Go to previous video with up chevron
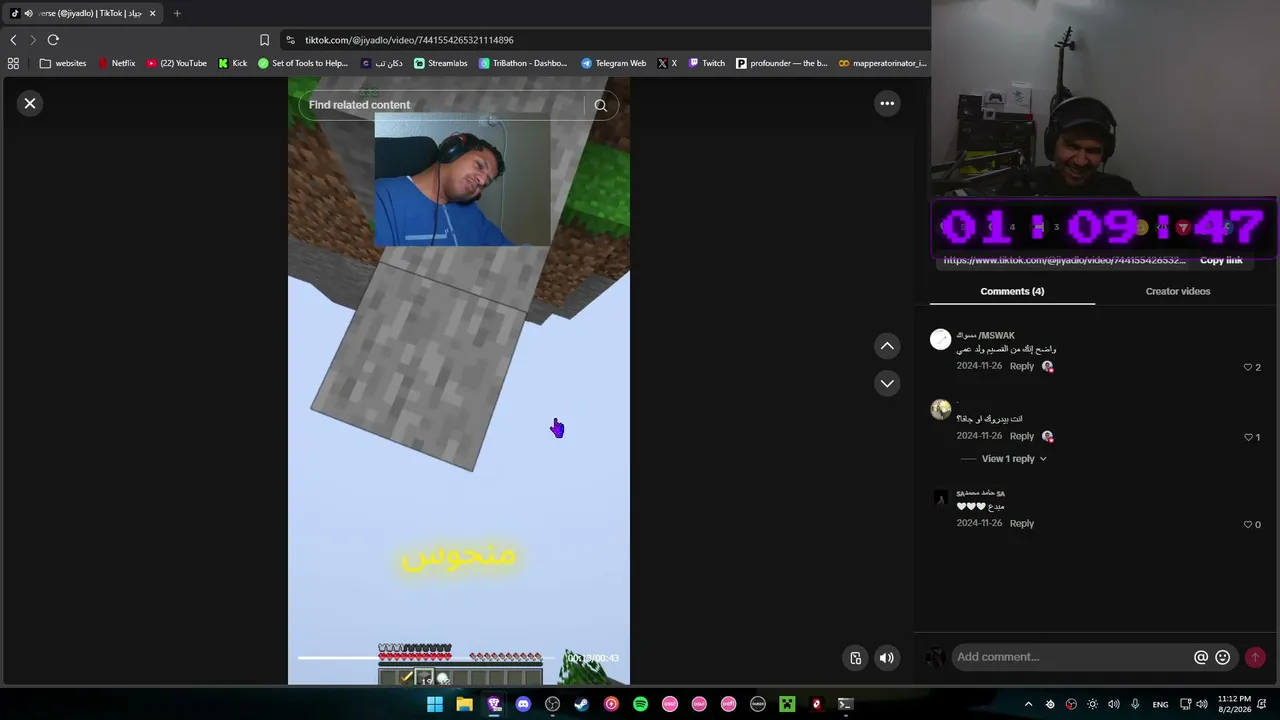Image resolution: width=1280 pixels, height=720 pixels. tap(887, 346)
